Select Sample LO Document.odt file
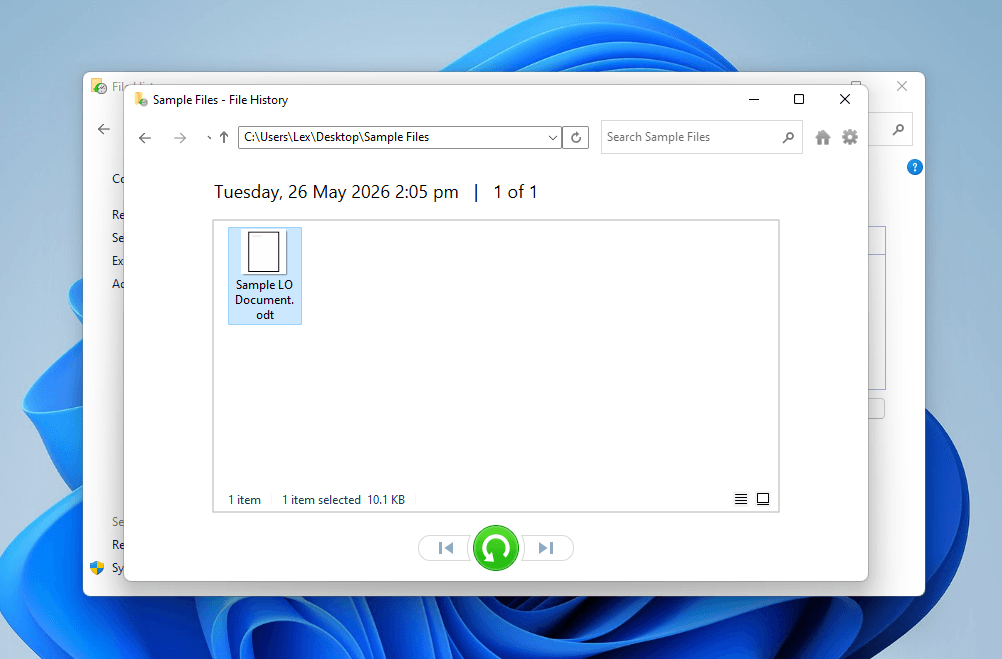This screenshot has width=1002, height=659. point(265,275)
